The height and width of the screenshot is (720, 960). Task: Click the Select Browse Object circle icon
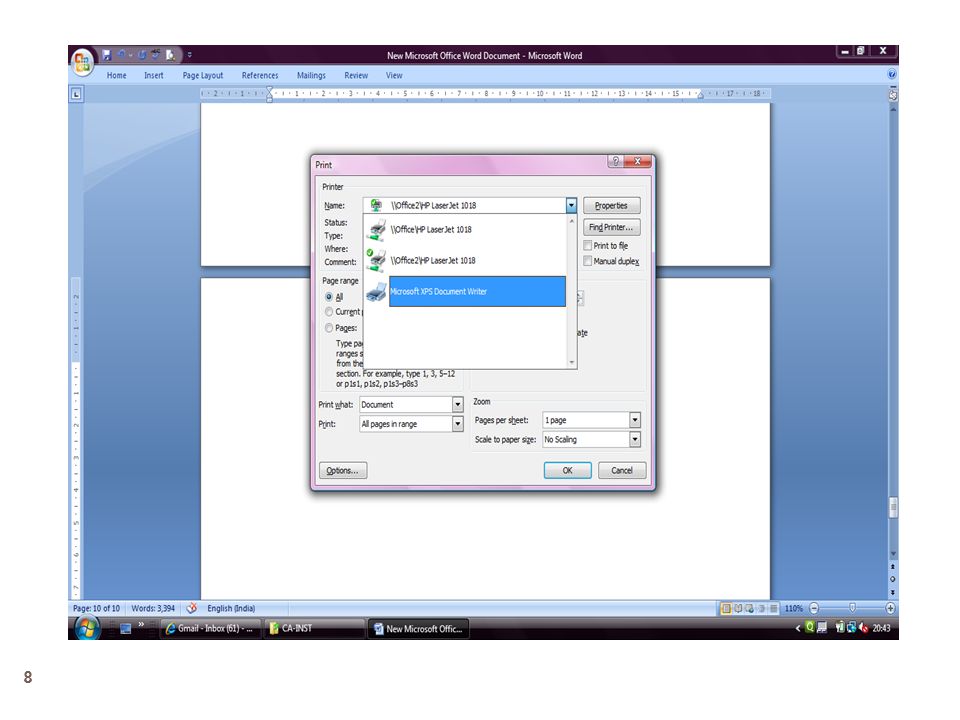click(x=893, y=579)
